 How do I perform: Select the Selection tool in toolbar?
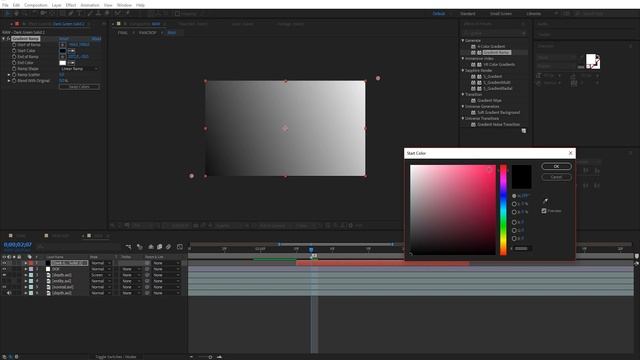pyautogui.click(x=7, y=13)
